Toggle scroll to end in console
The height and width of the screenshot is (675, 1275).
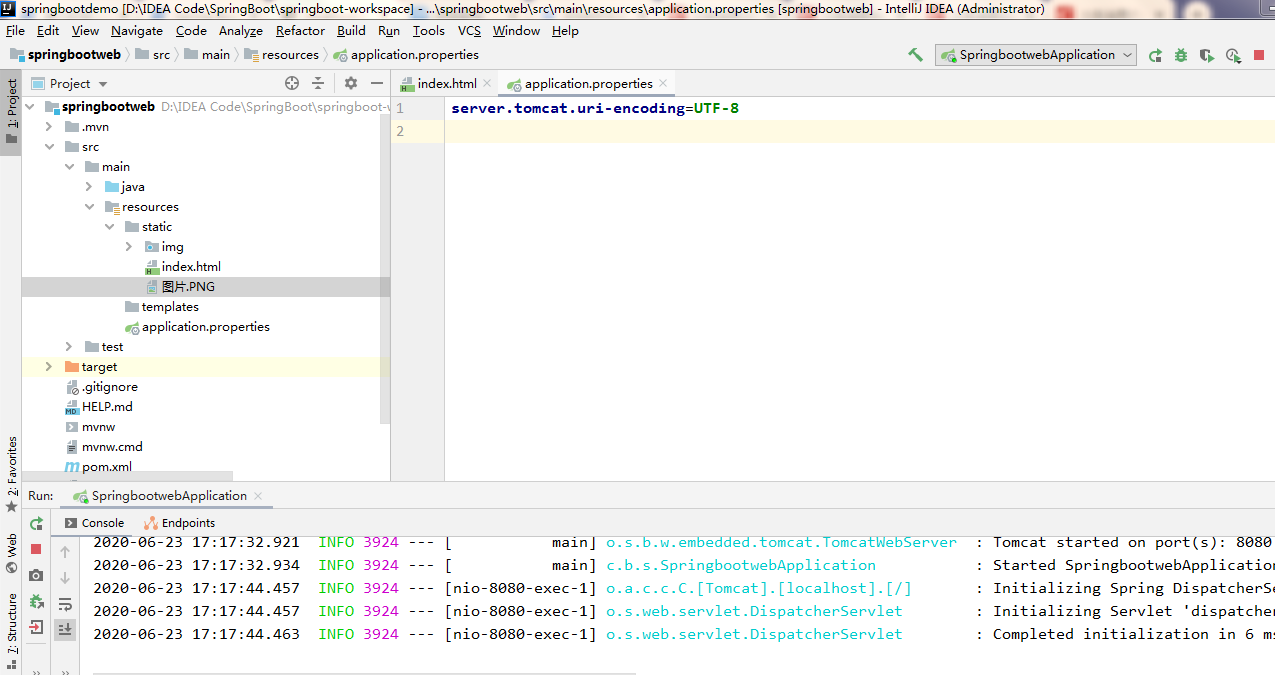(65, 629)
